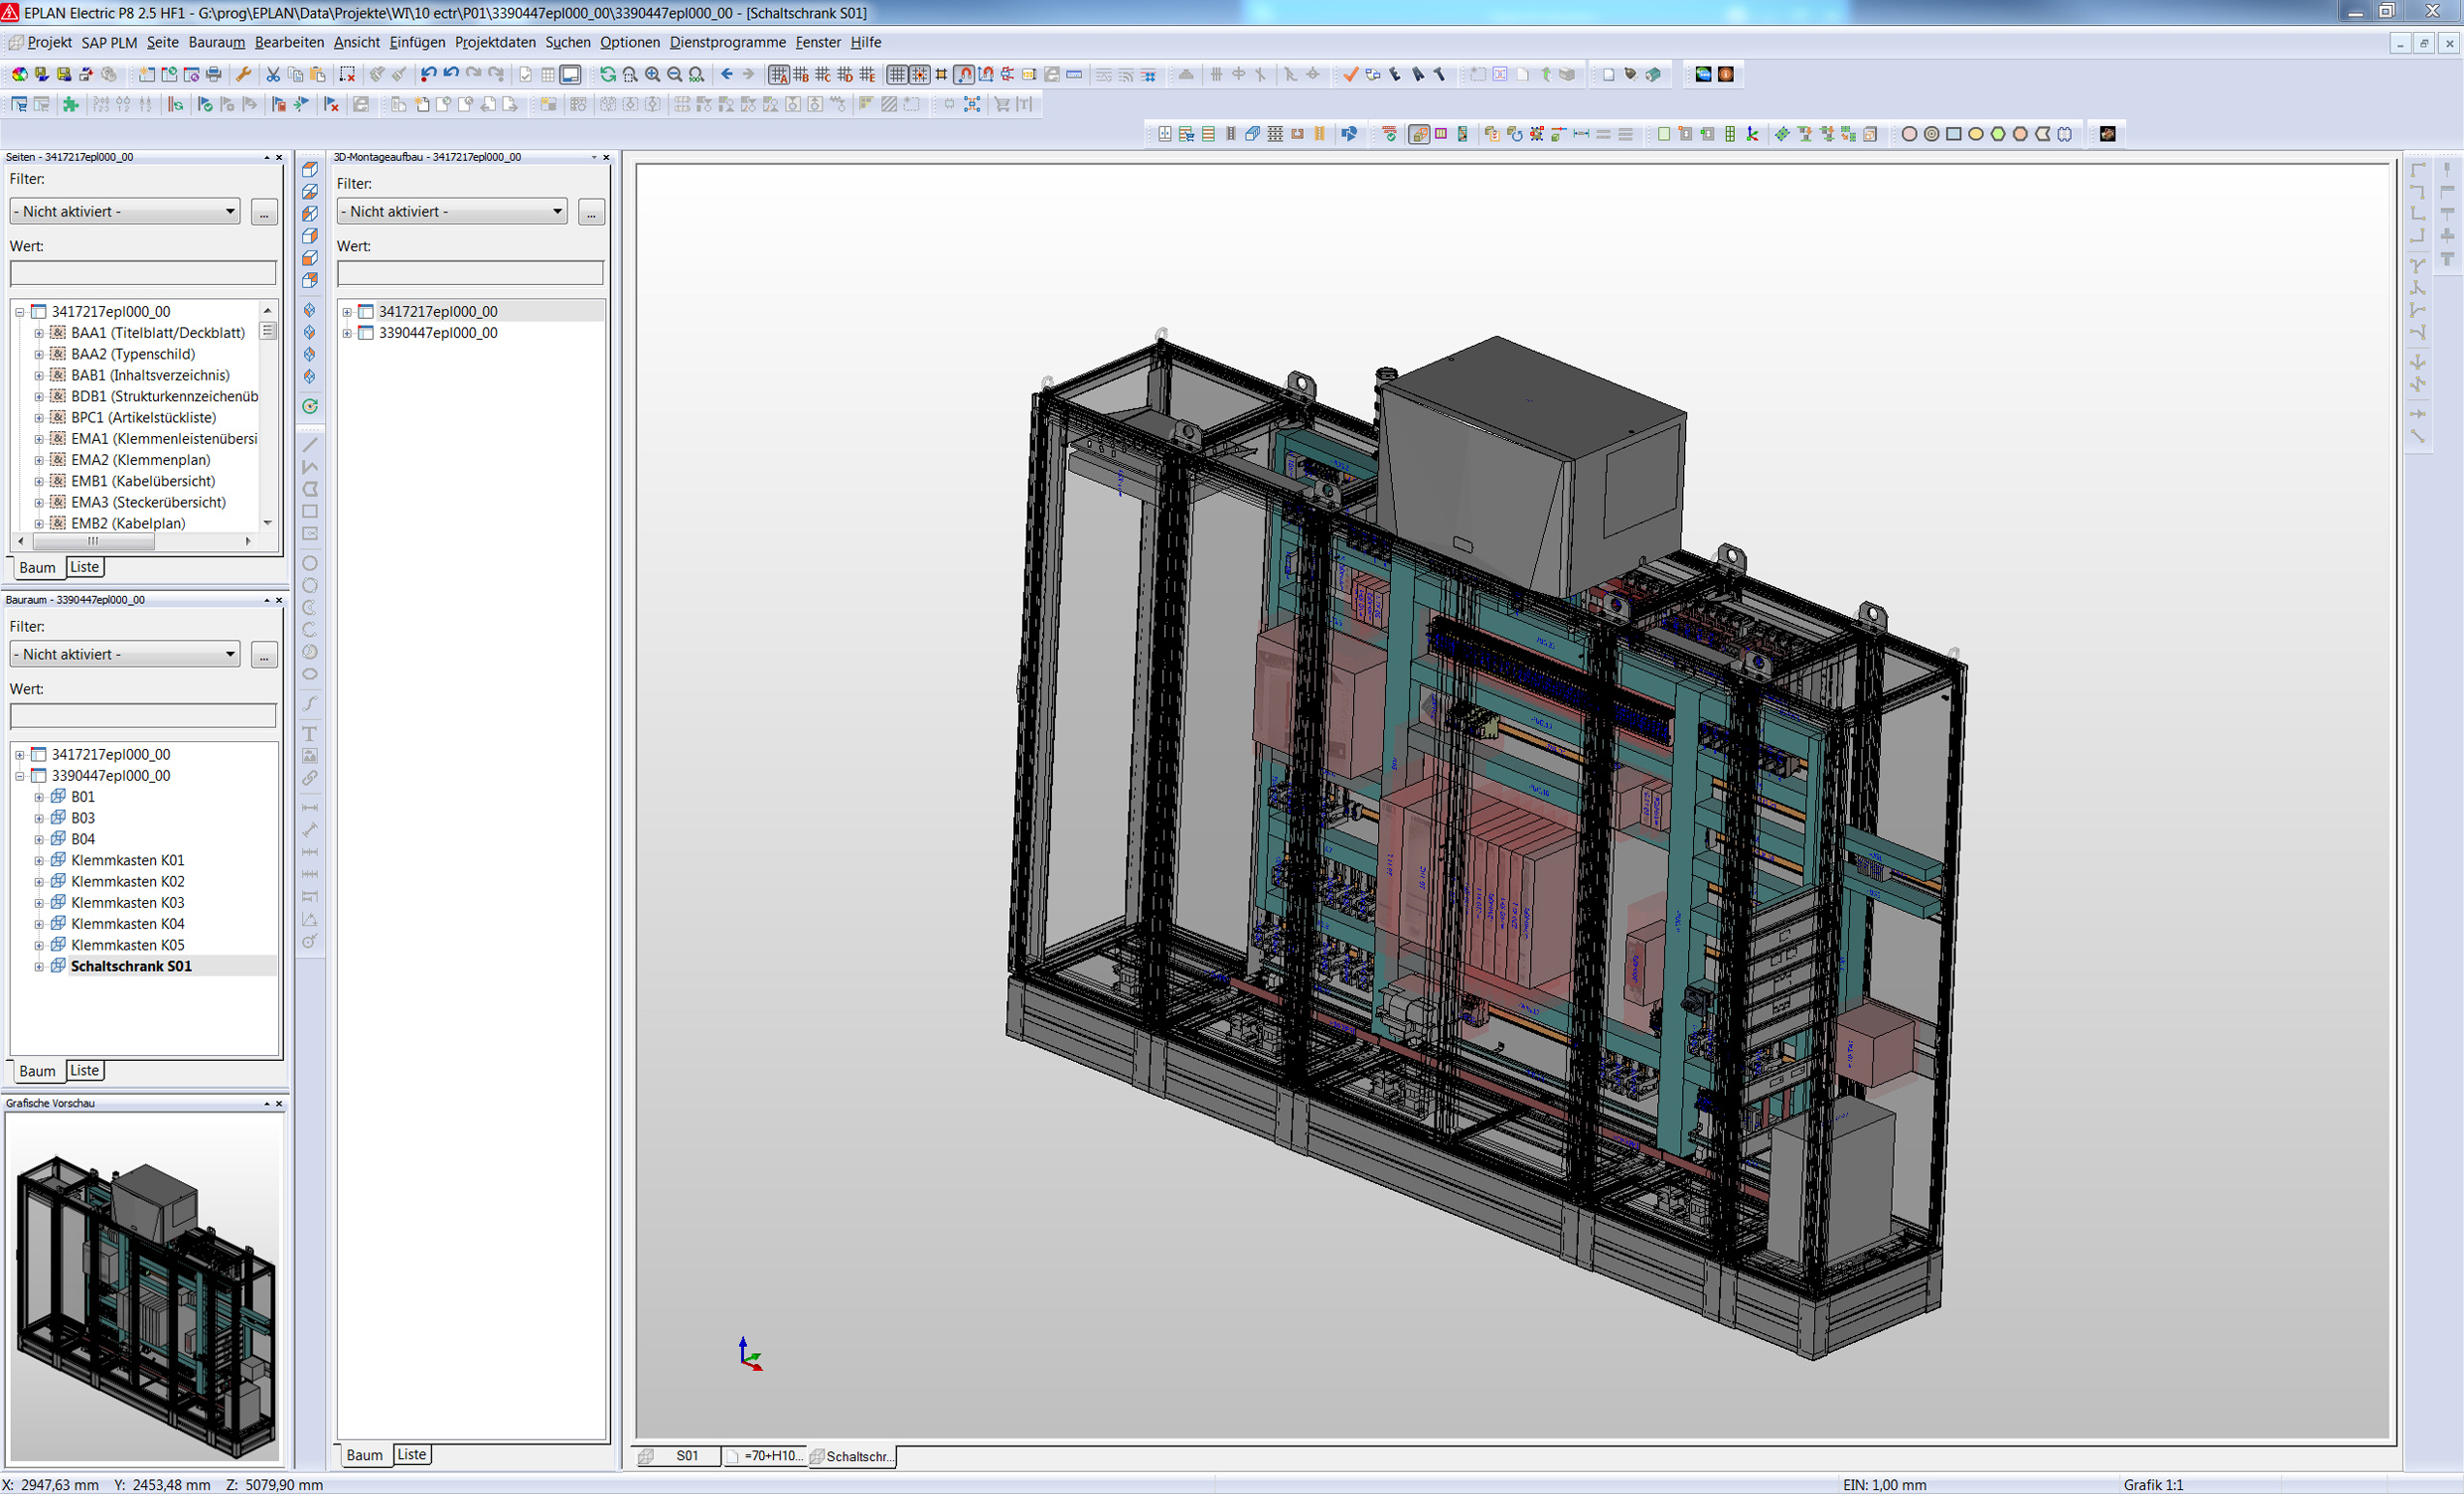Toggle the object snap magnet button
The width and height of the screenshot is (2464, 1494).
(x=964, y=74)
